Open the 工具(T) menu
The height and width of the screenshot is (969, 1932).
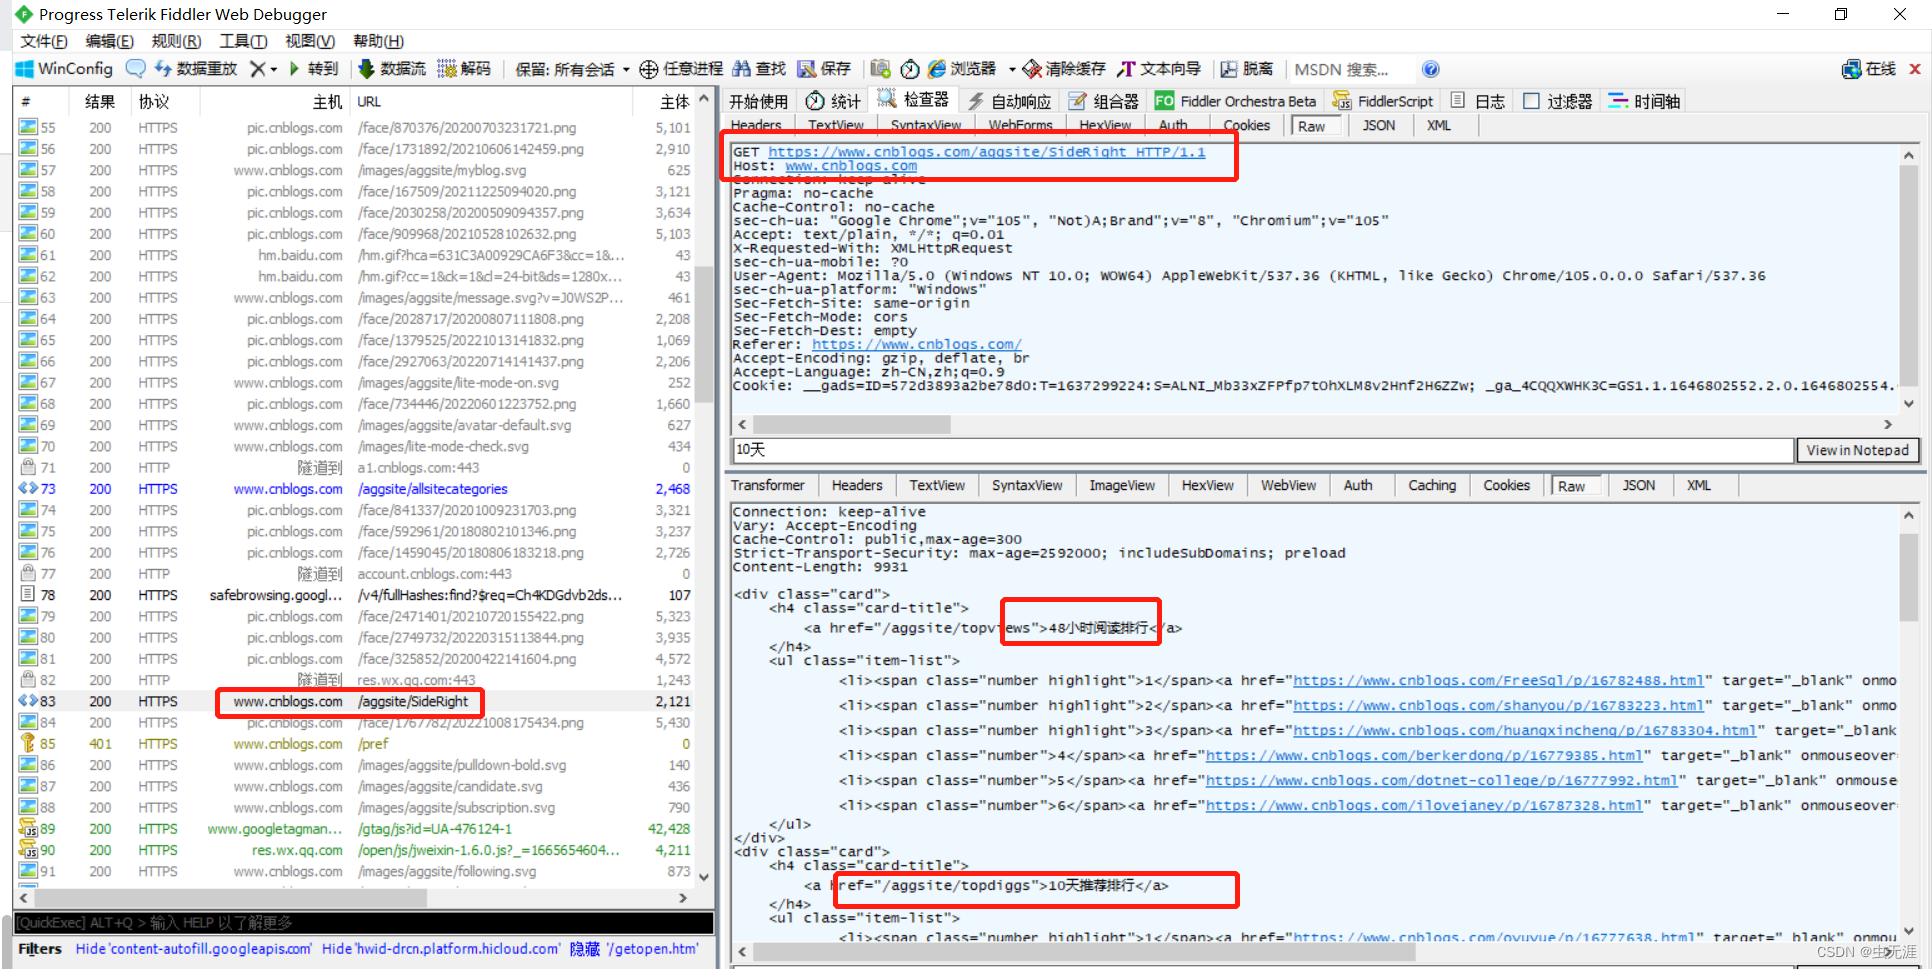pos(243,41)
